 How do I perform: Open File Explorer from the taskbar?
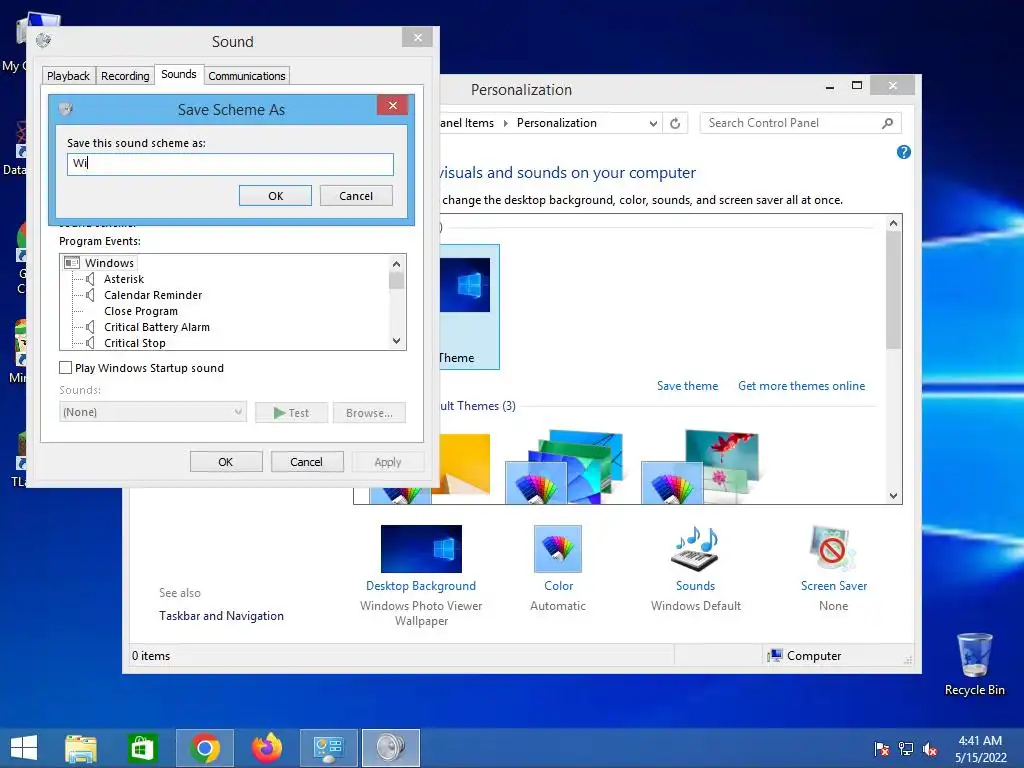(81, 748)
